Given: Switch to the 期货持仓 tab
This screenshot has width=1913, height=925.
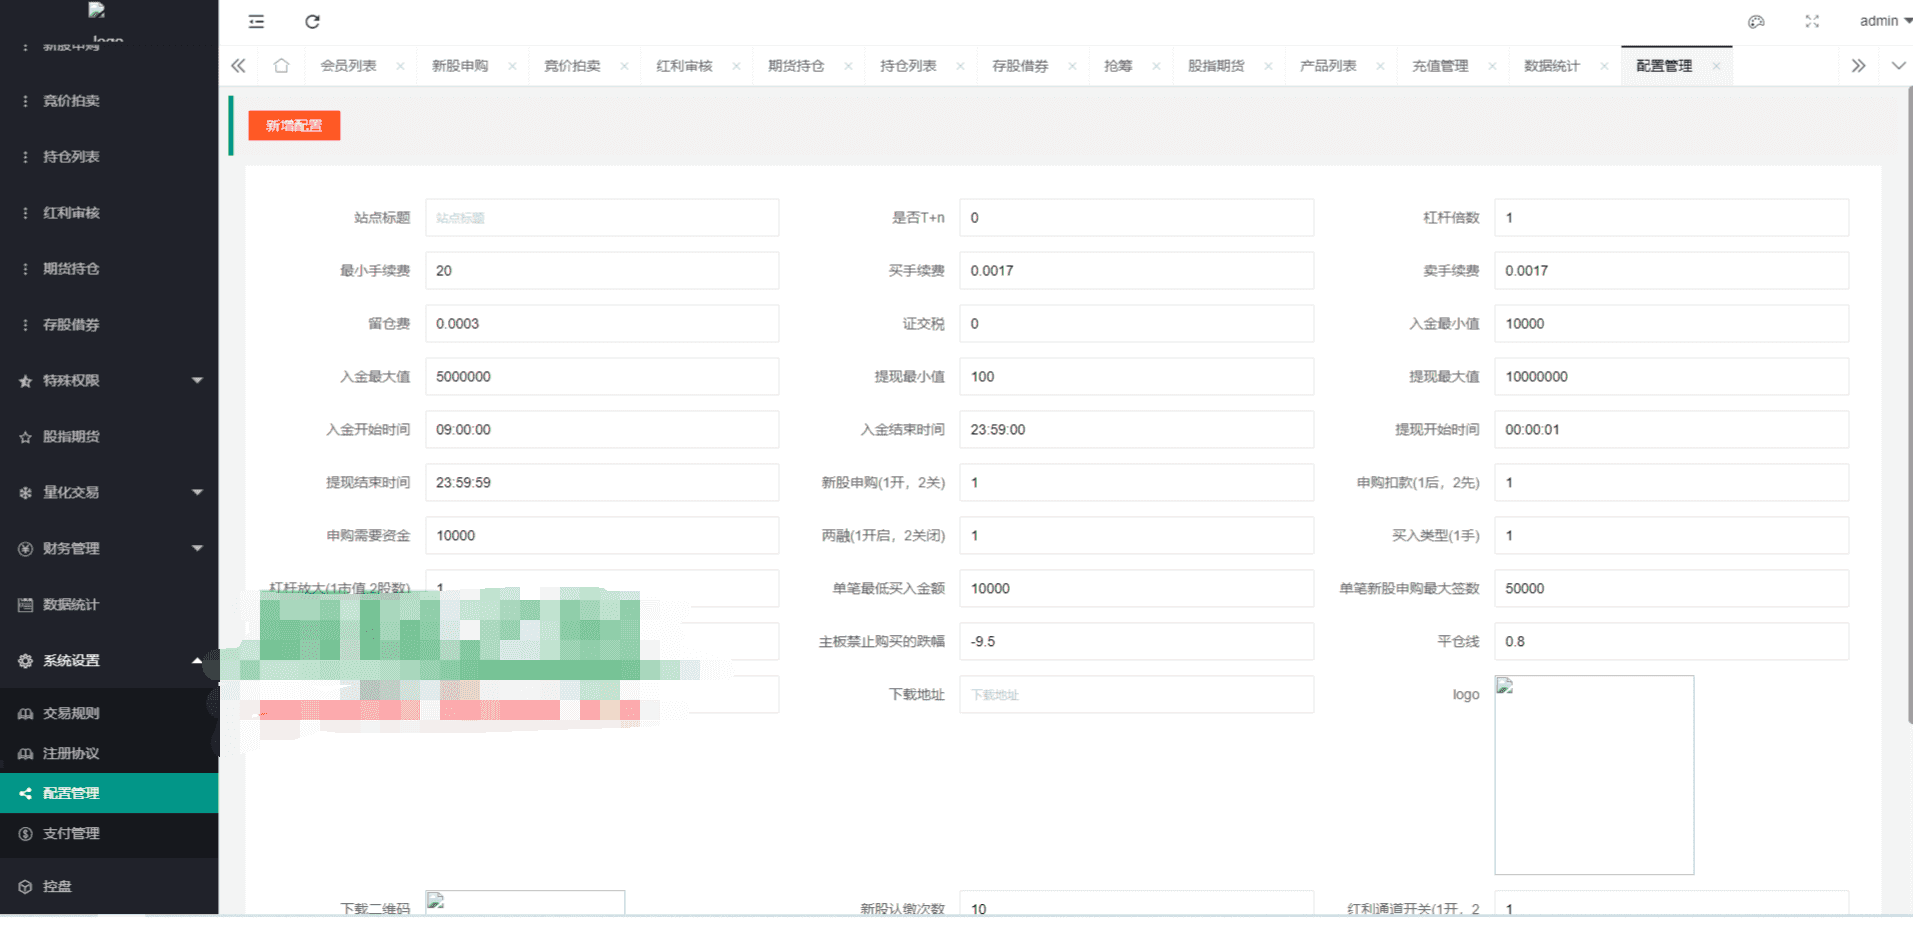Looking at the screenshot, I should (x=797, y=66).
